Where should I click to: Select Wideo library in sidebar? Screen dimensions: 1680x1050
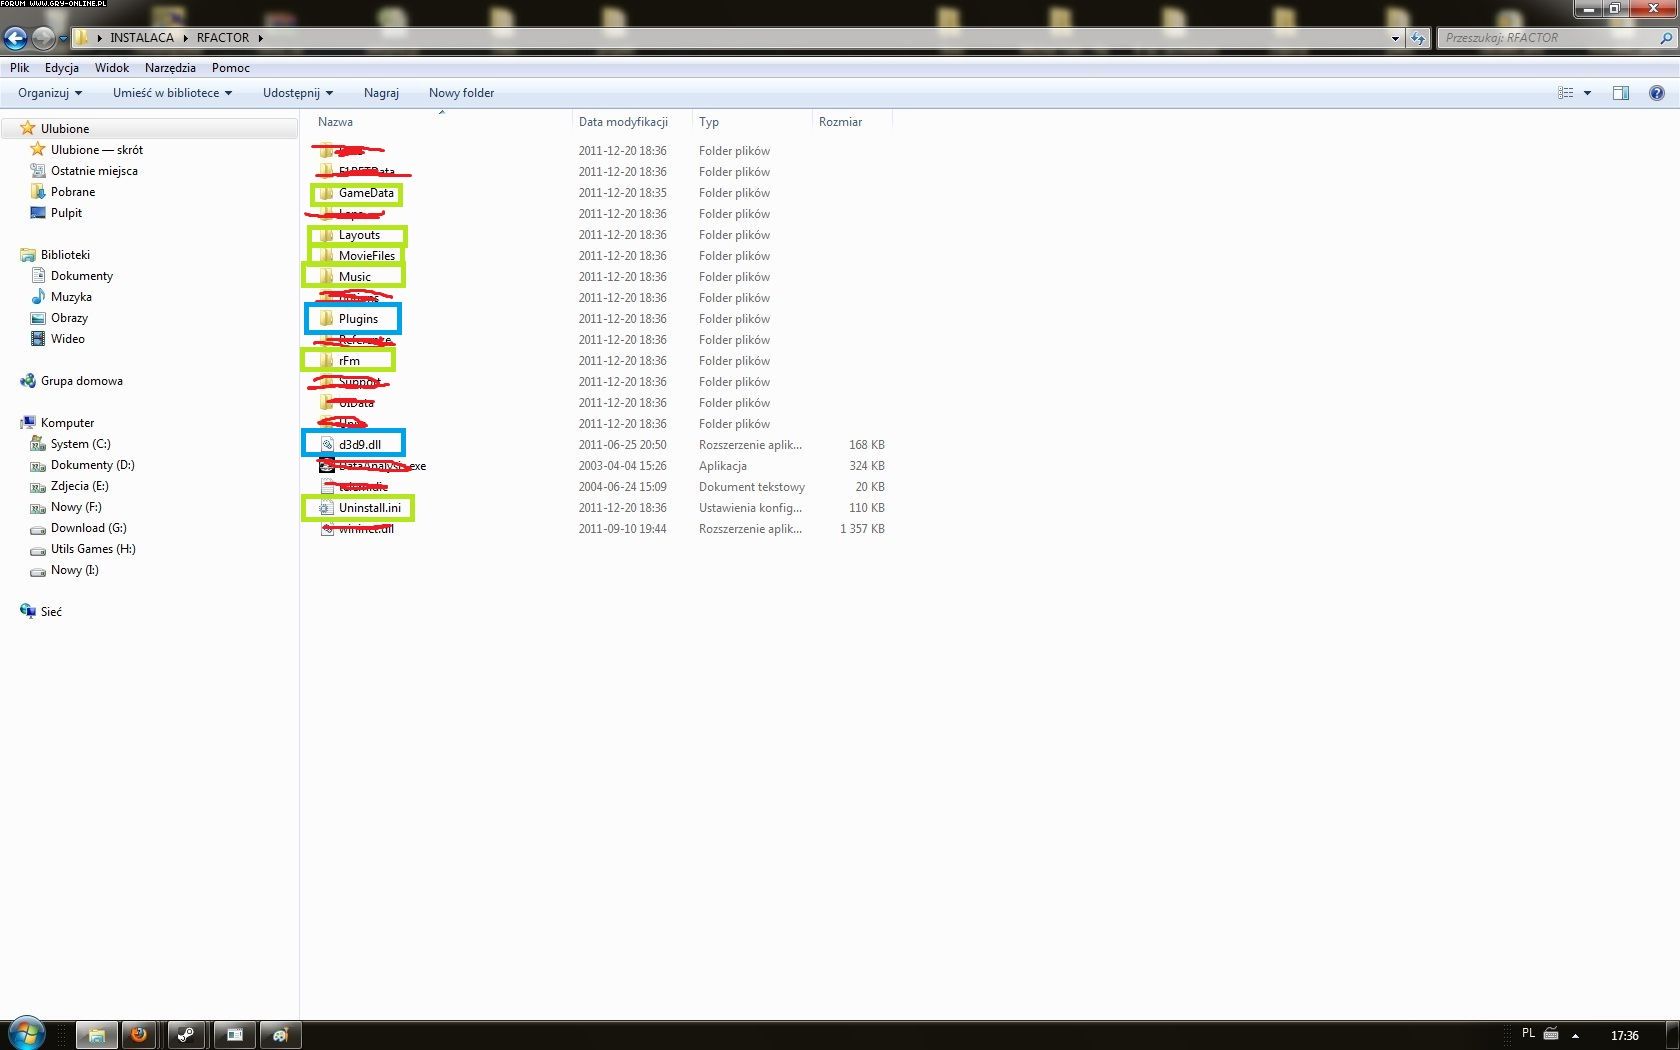(x=67, y=339)
